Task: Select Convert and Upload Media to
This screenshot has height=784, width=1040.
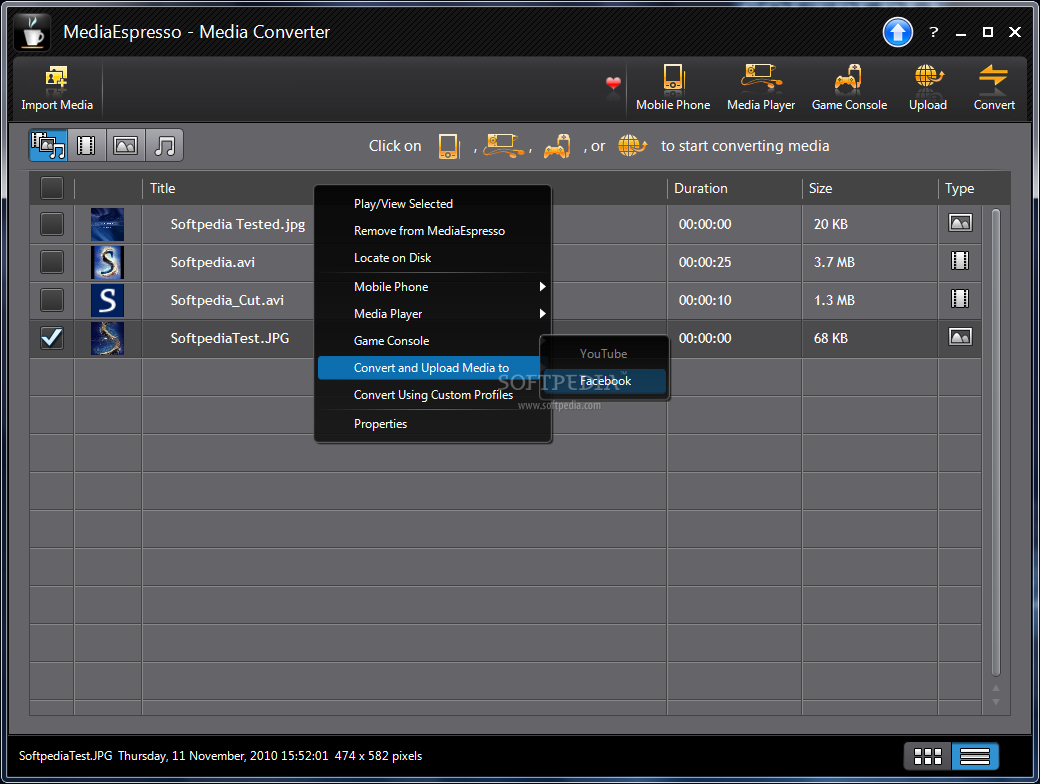Action: coord(430,367)
